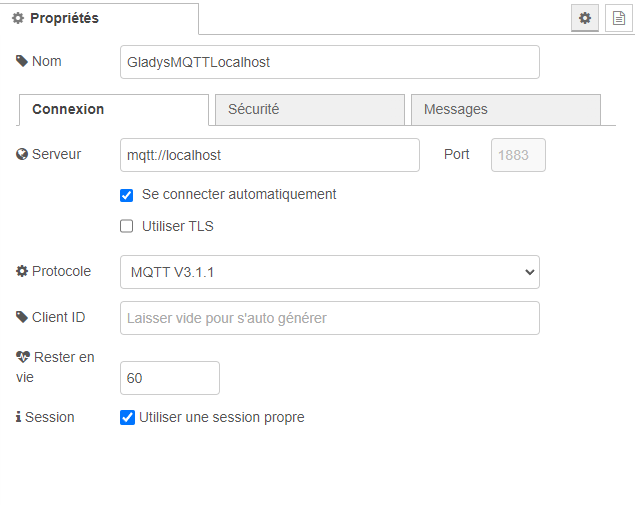Uncheck Utiliser une session propre
The image size is (635, 505).
click(127, 417)
